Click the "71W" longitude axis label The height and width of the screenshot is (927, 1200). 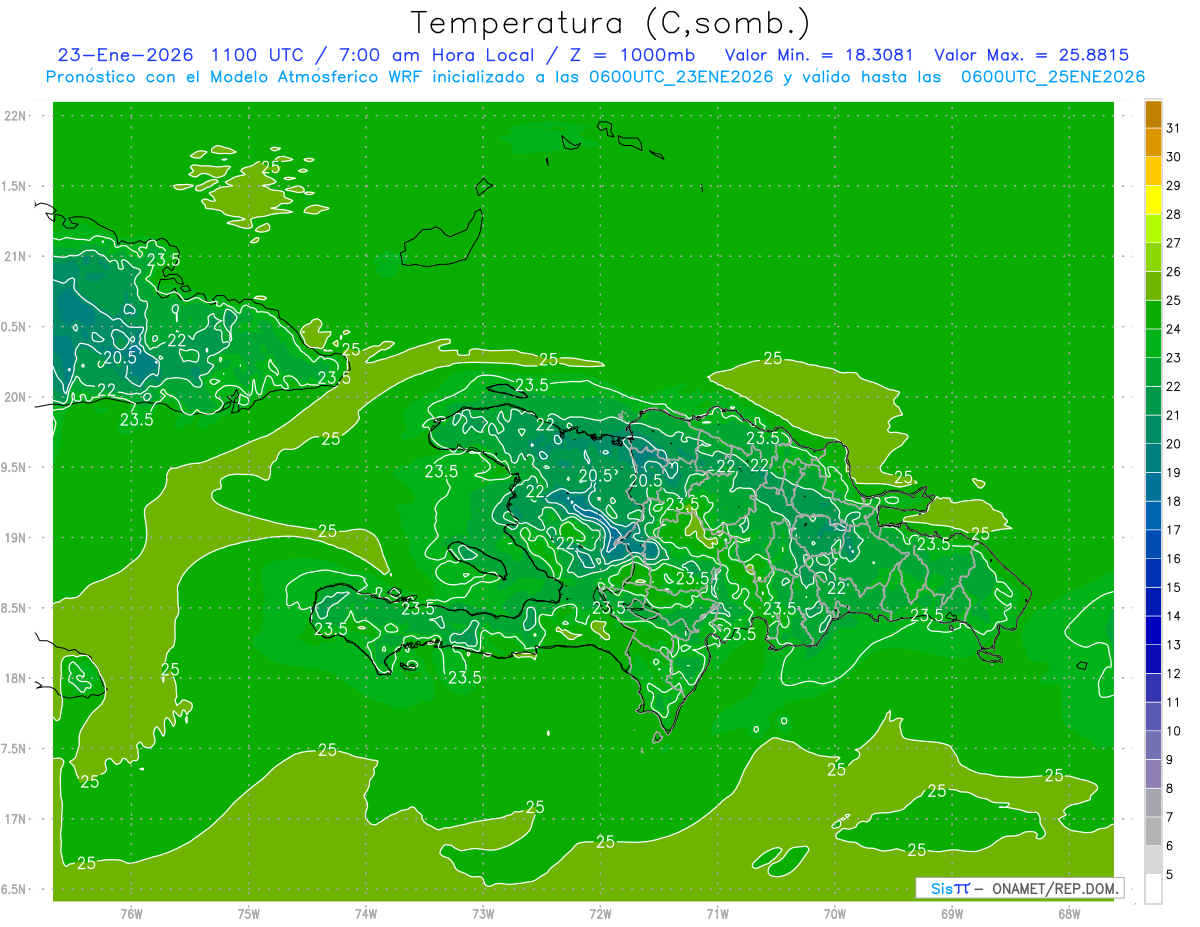717,914
